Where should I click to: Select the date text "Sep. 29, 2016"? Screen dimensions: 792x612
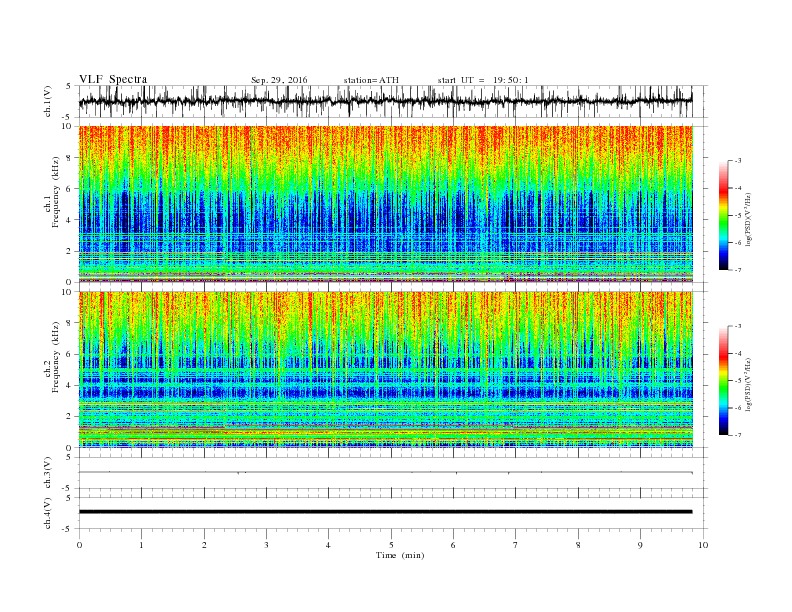coord(279,80)
